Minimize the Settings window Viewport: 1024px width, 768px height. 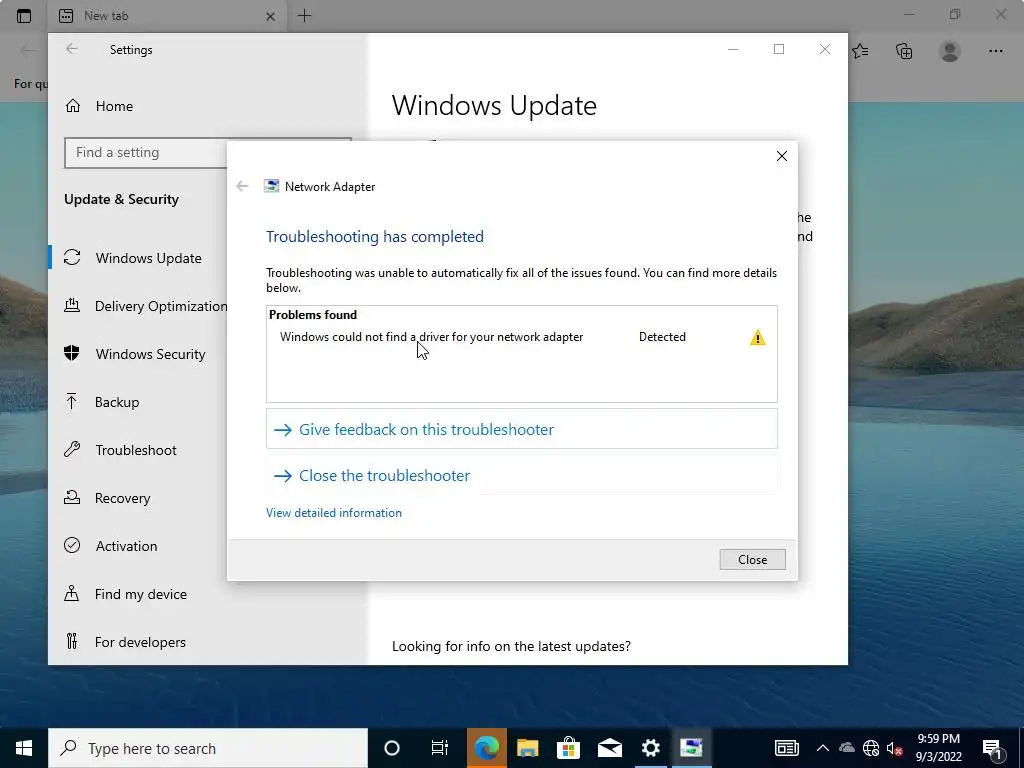[733, 49]
